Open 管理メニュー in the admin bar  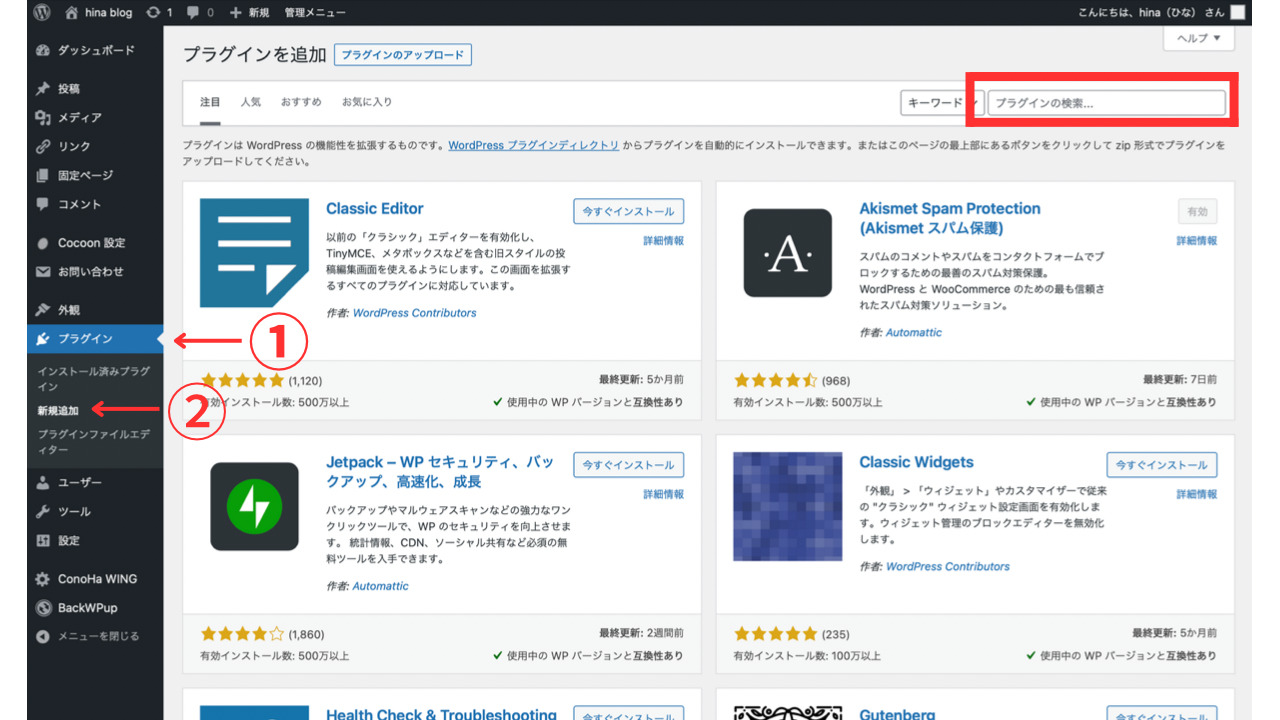315,13
